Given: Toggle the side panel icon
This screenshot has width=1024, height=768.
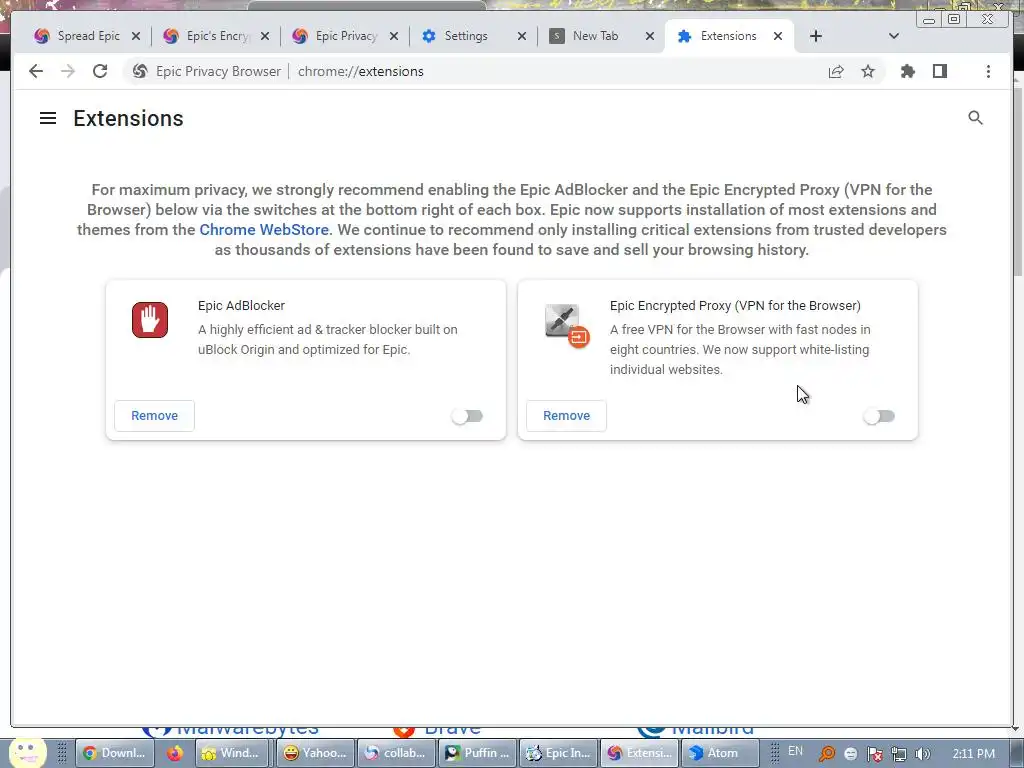Looking at the screenshot, I should (940, 71).
